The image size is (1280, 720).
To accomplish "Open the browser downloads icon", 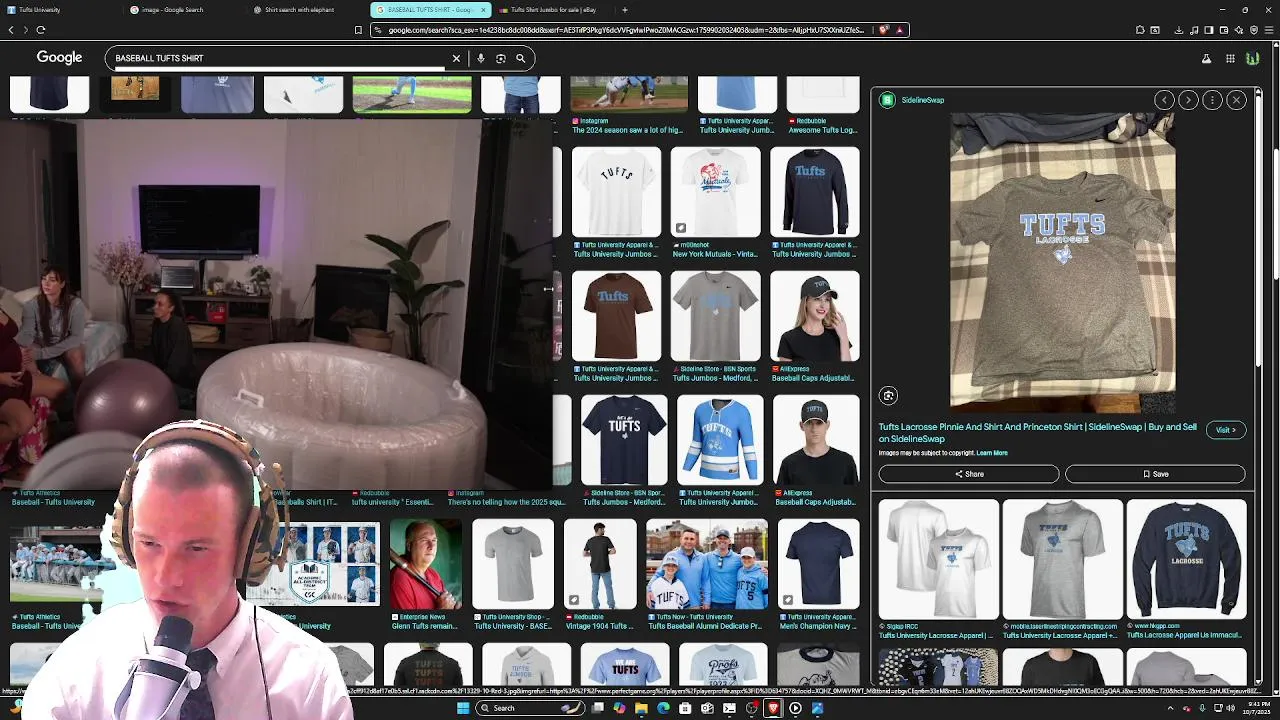I will pyautogui.click(x=1181, y=30).
